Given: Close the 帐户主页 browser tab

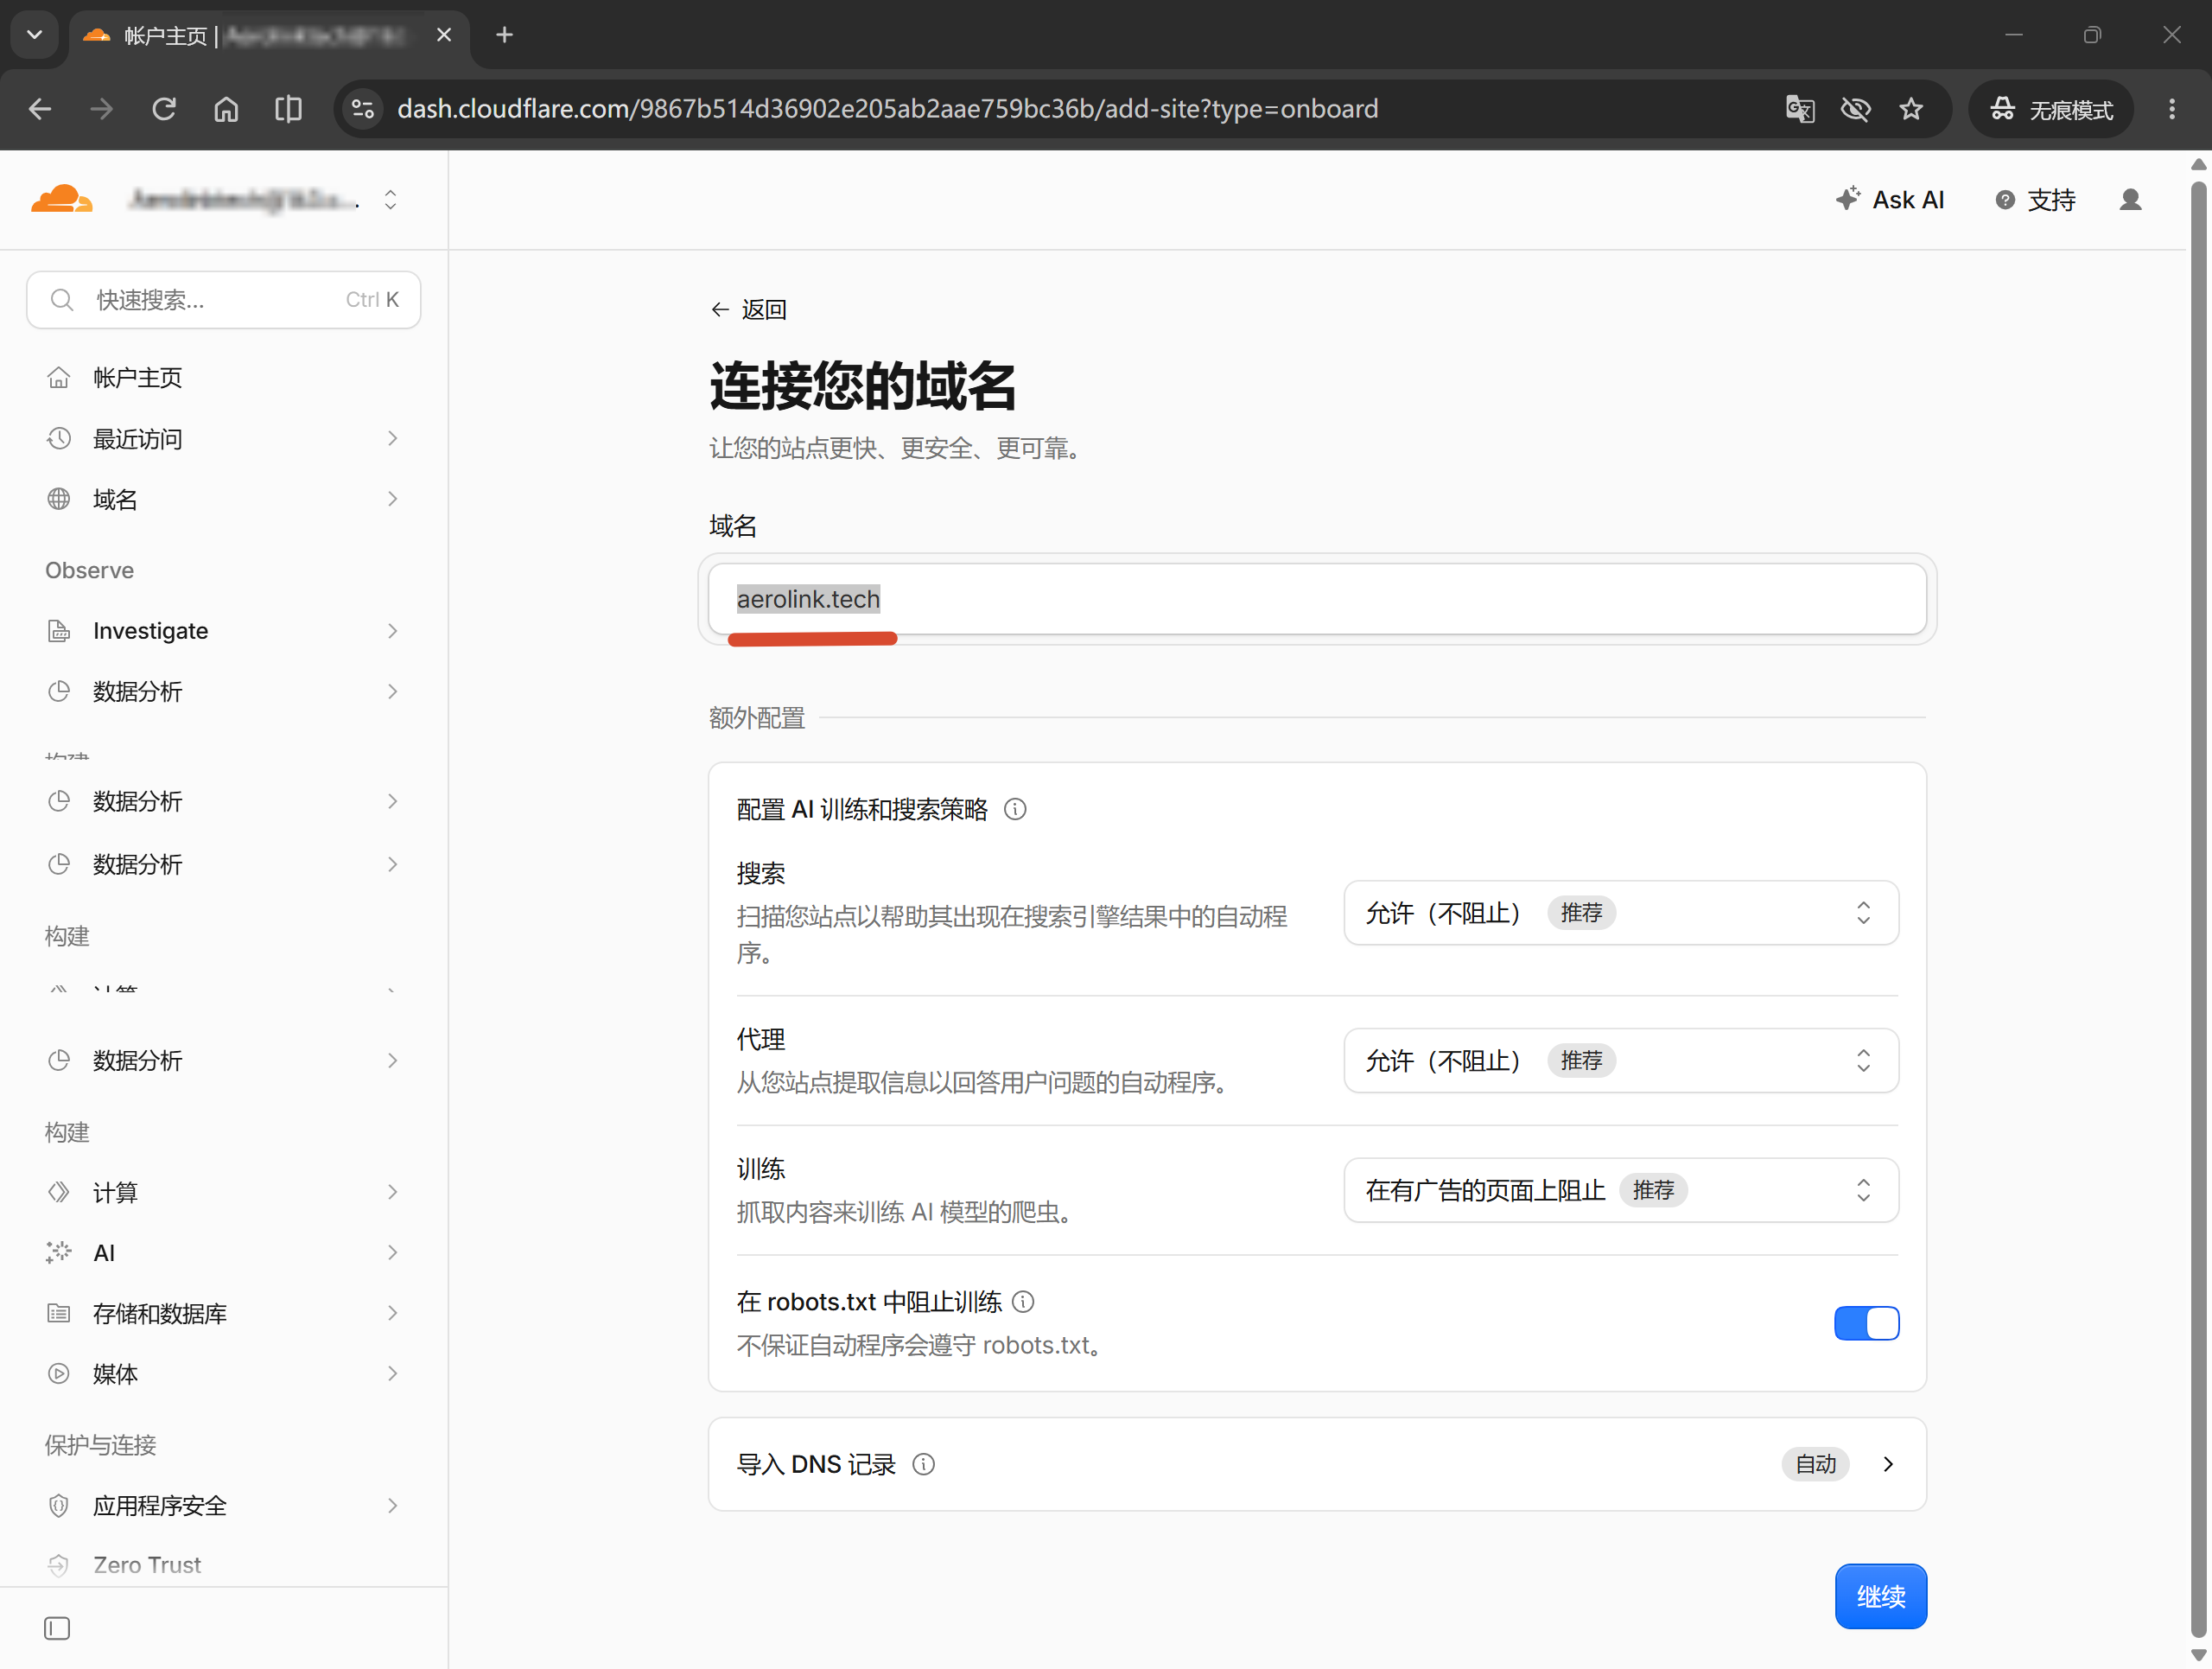Looking at the screenshot, I should click(x=444, y=35).
